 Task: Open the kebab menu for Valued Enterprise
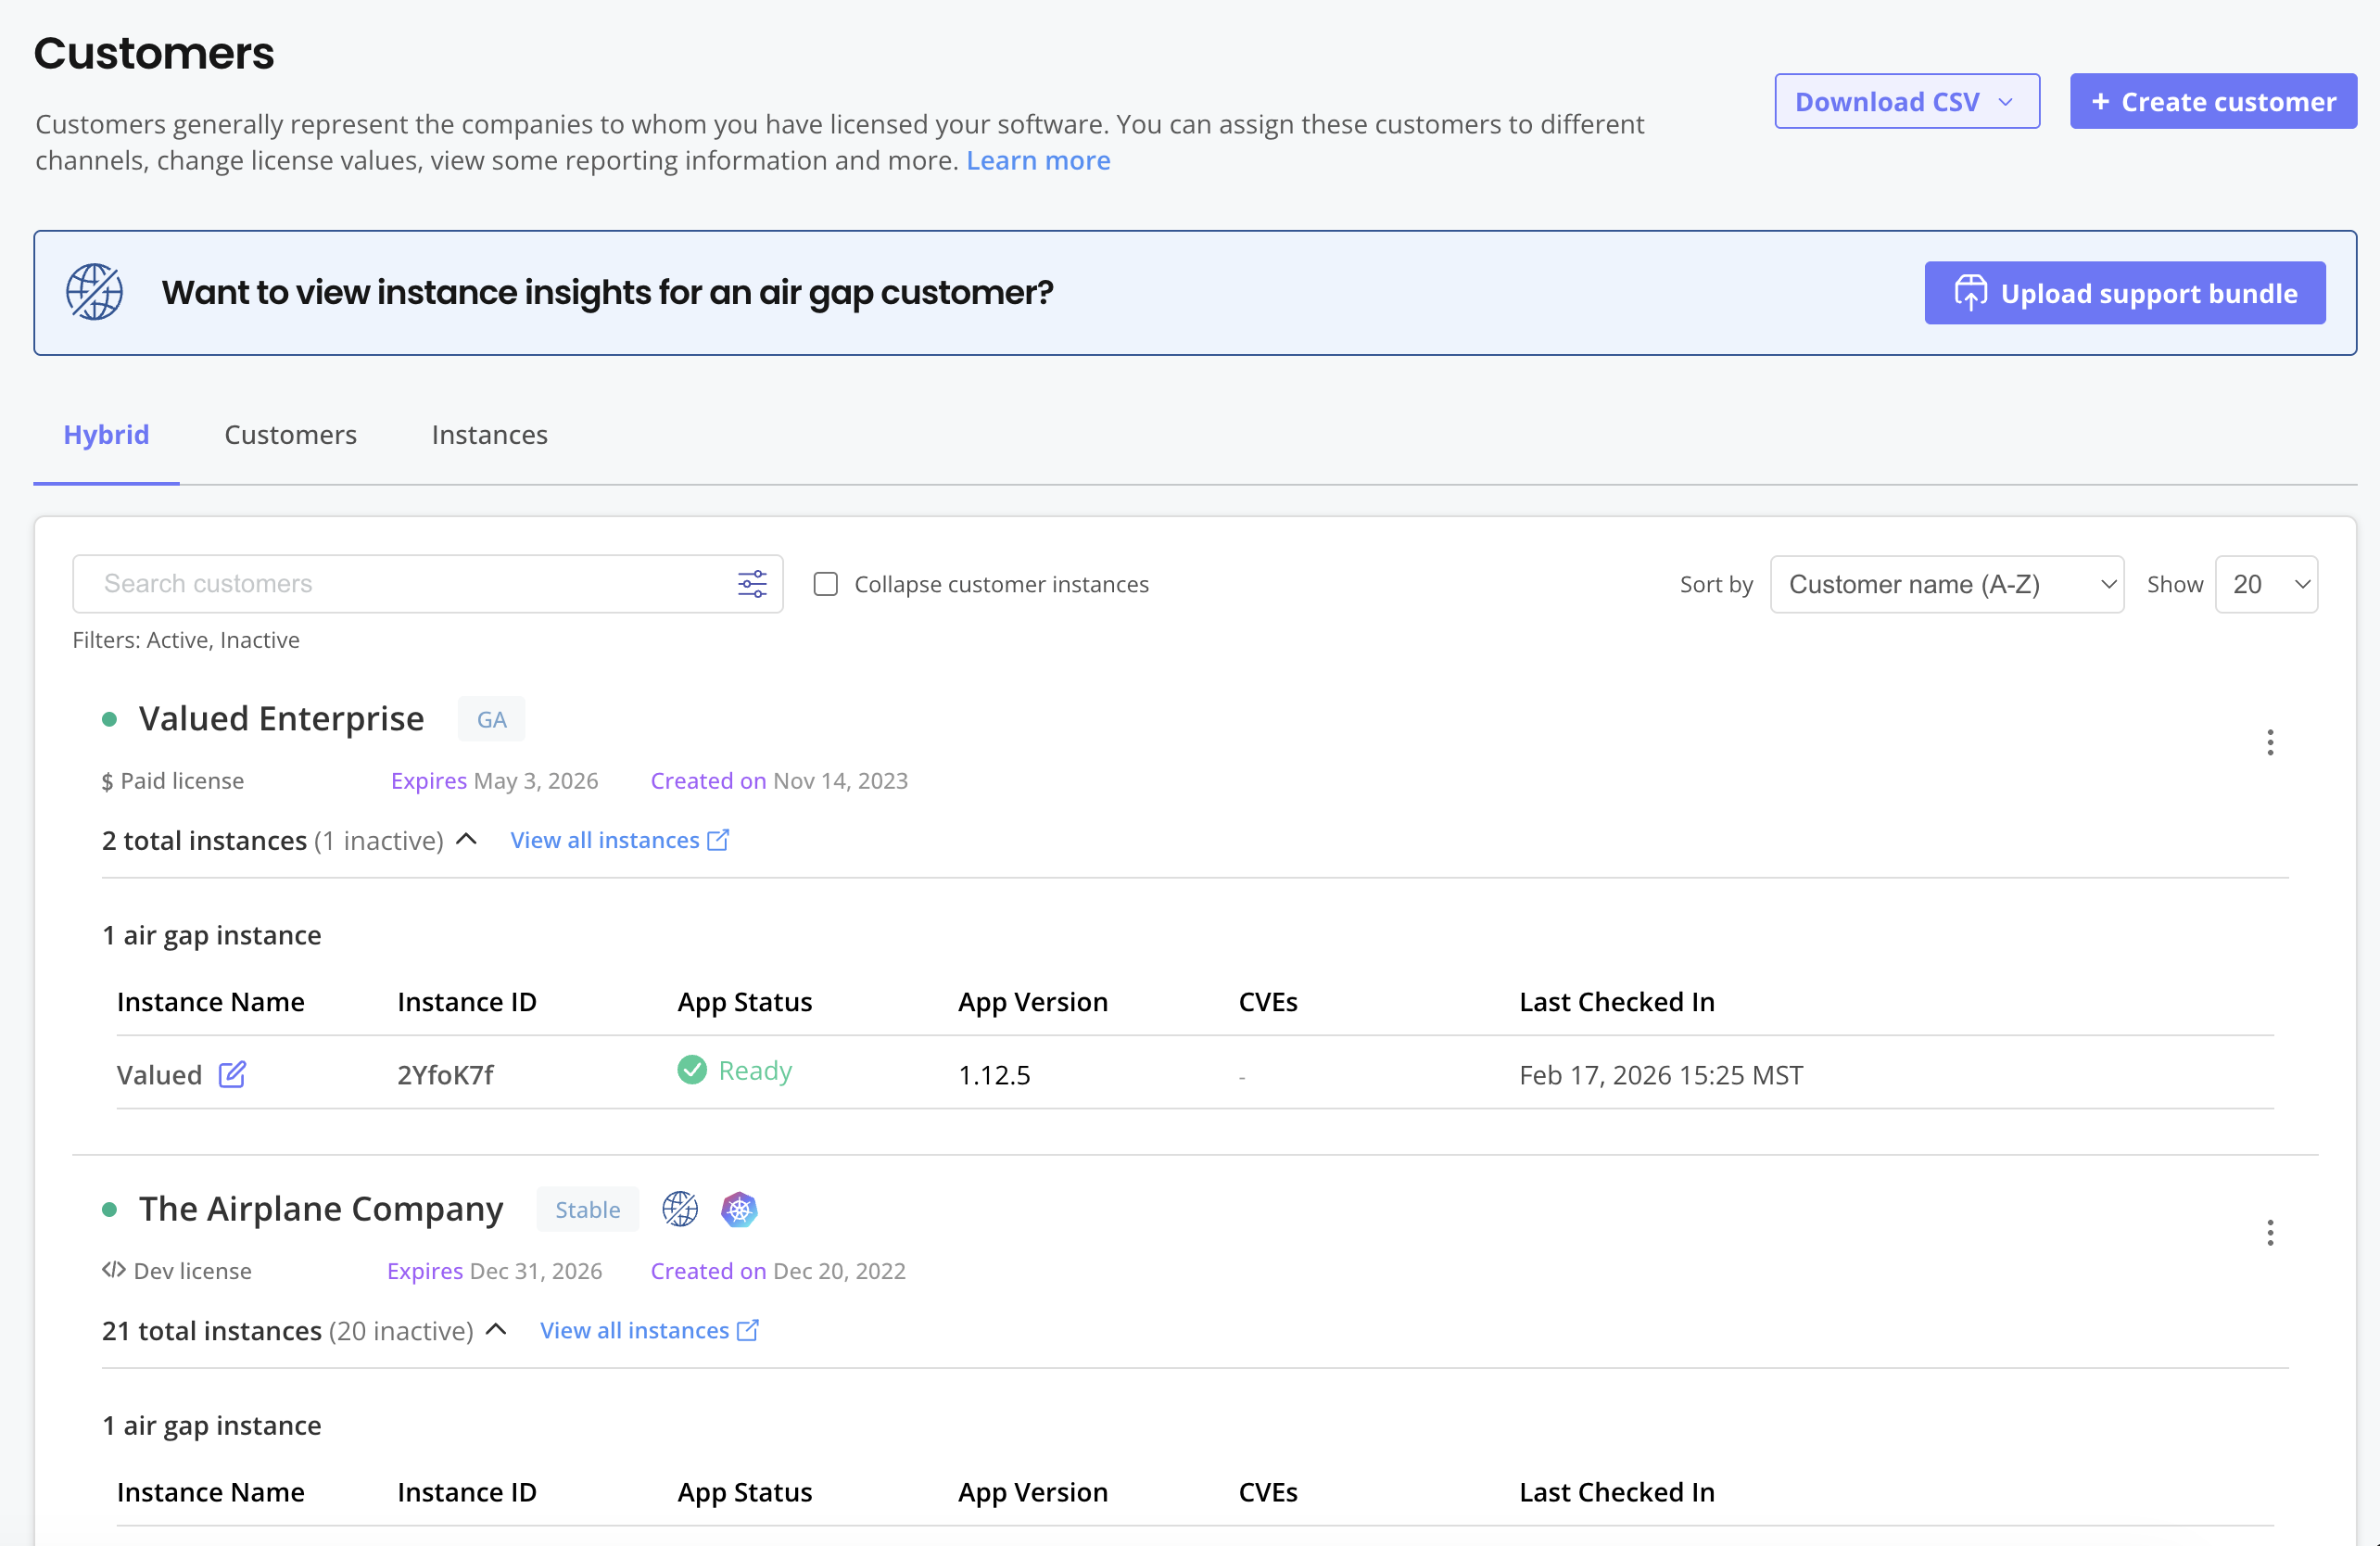tap(2270, 742)
